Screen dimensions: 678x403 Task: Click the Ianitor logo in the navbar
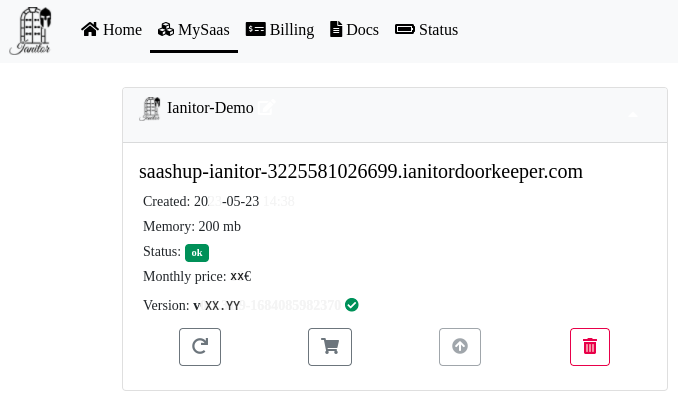tap(30, 30)
